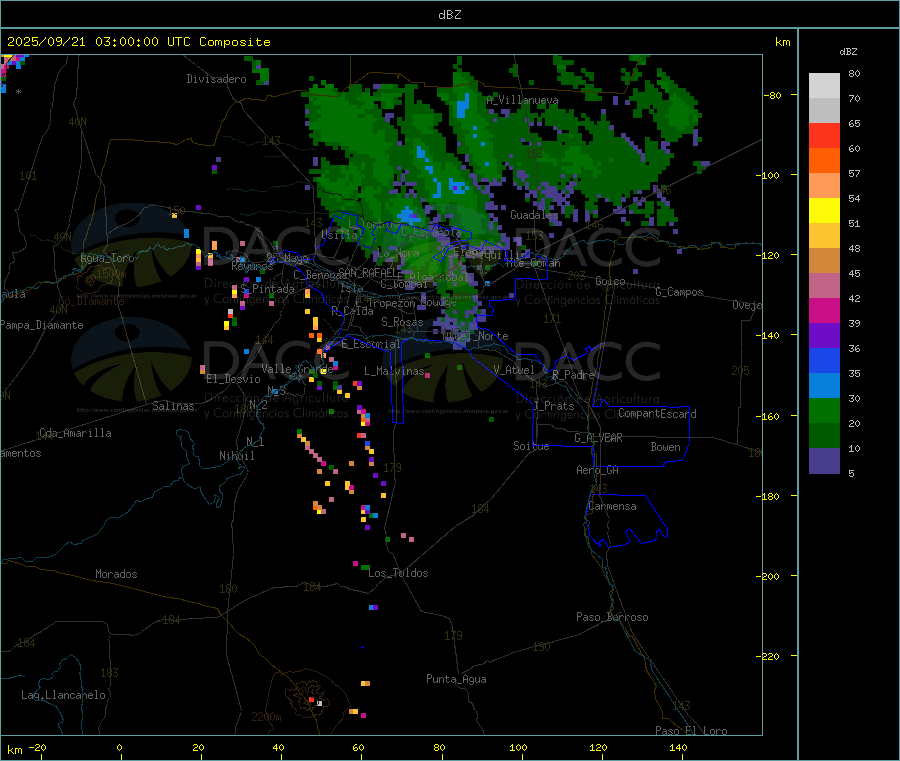The image size is (900, 761).
Task: Select the blue 35 dBZ legend swatch
Action: pyautogui.click(x=824, y=360)
